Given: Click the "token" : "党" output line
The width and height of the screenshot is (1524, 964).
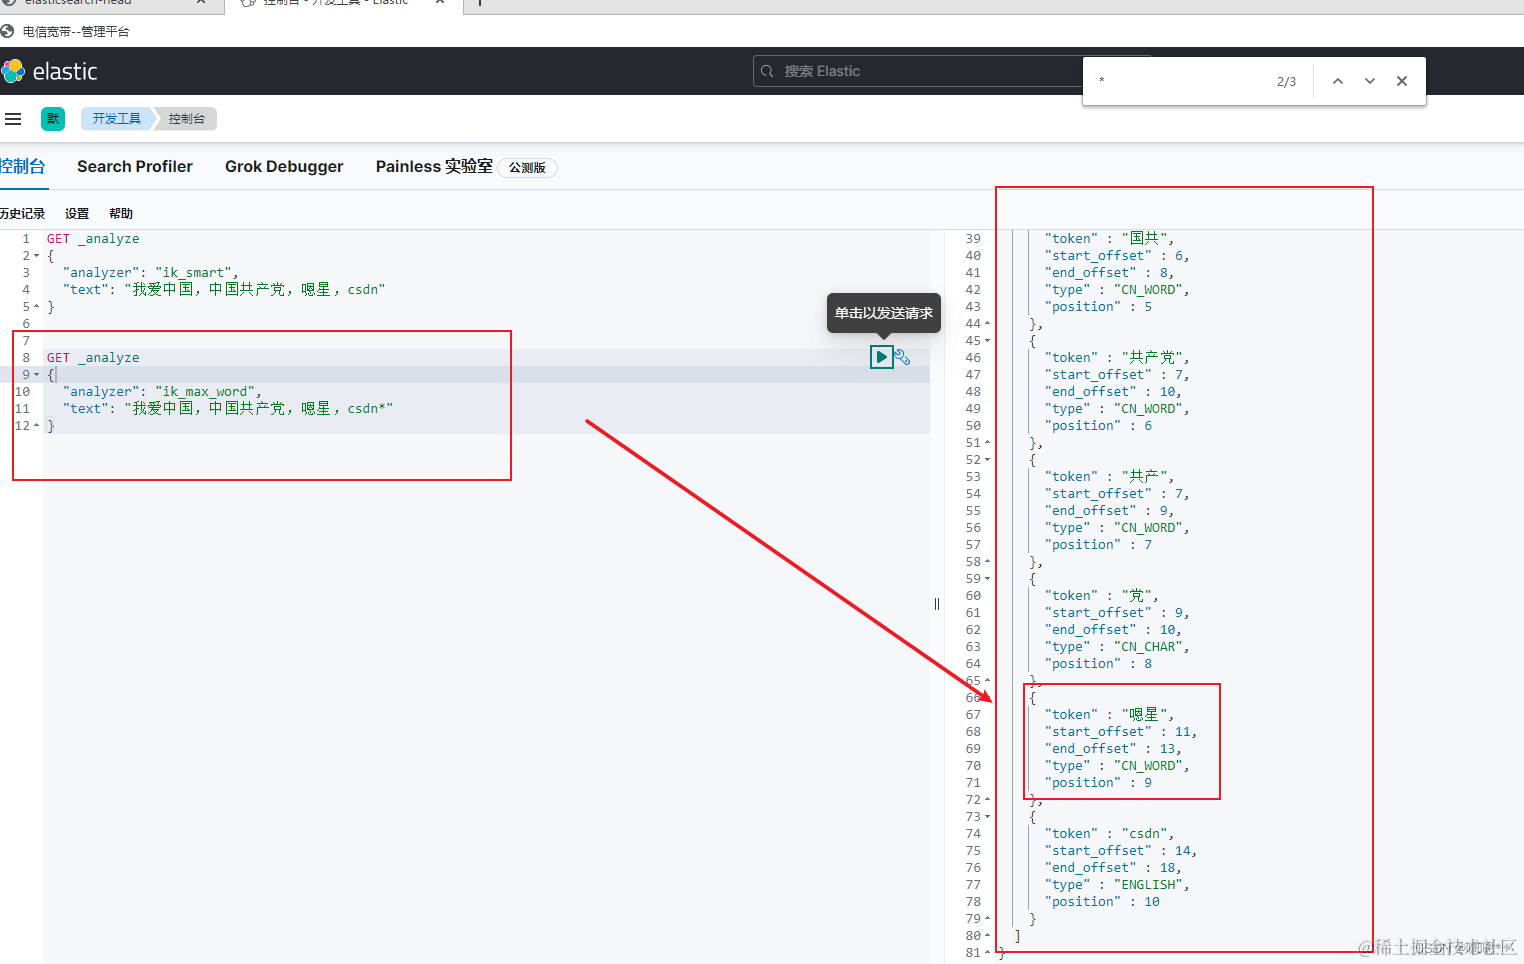Looking at the screenshot, I should pyautogui.click(x=1101, y=596).
